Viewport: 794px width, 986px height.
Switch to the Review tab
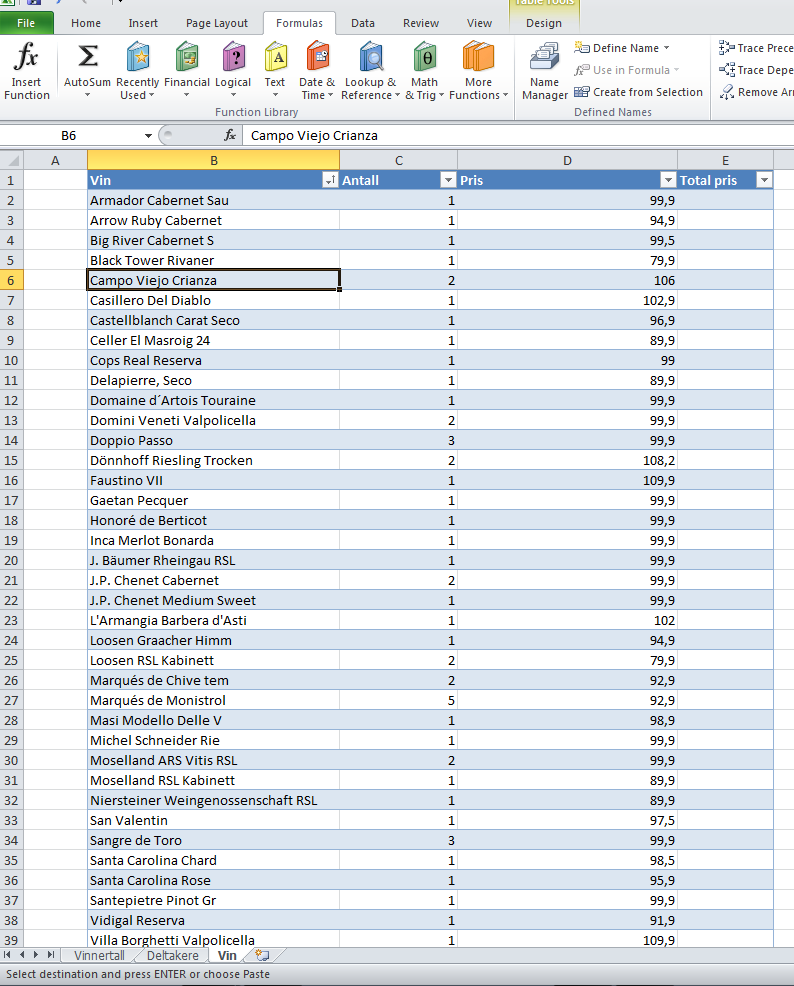click(x=421, y=23)
